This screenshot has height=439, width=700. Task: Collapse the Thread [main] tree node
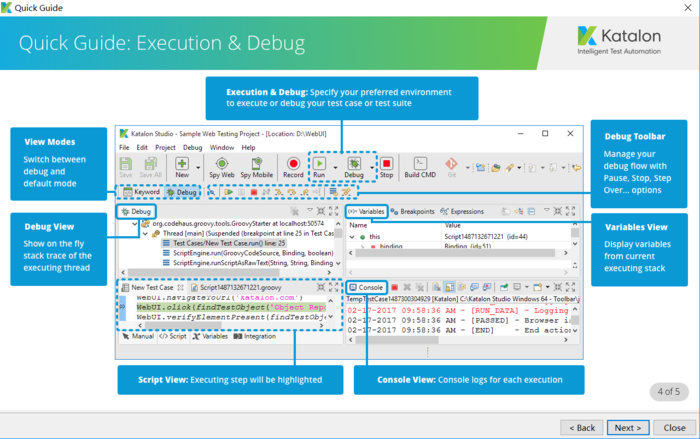tap(145, 234)
